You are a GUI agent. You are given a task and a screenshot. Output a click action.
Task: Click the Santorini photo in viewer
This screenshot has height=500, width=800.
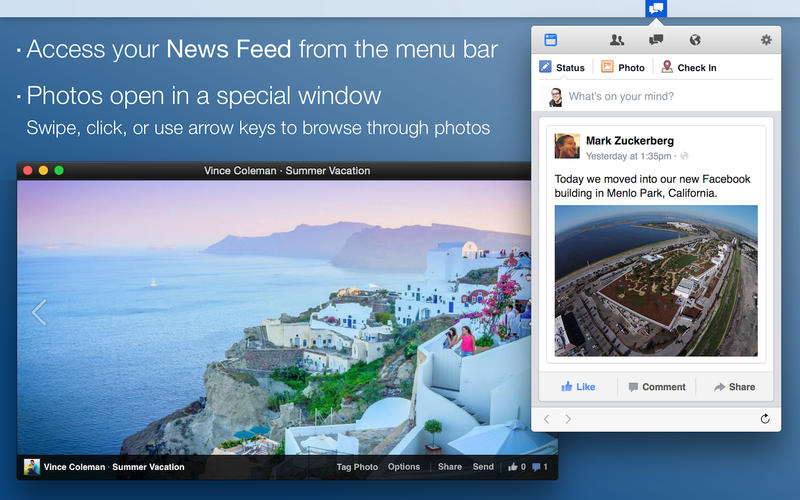[x=273, y=317]
